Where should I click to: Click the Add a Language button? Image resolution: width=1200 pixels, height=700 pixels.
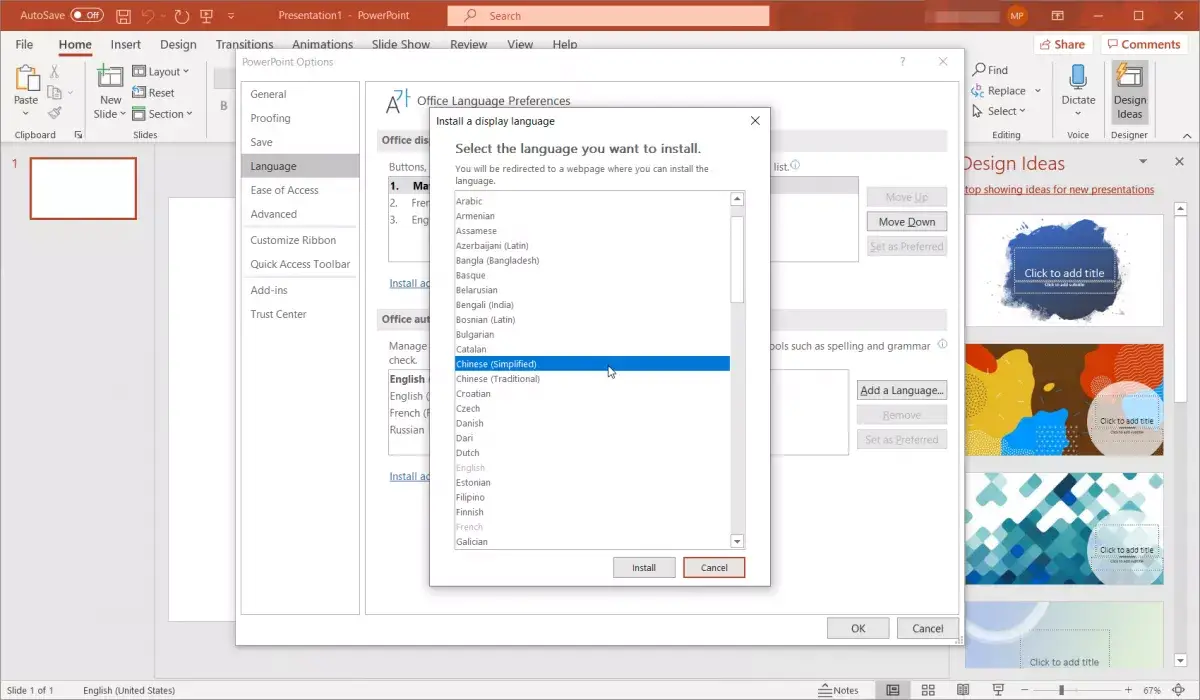(x=902, y=390)
